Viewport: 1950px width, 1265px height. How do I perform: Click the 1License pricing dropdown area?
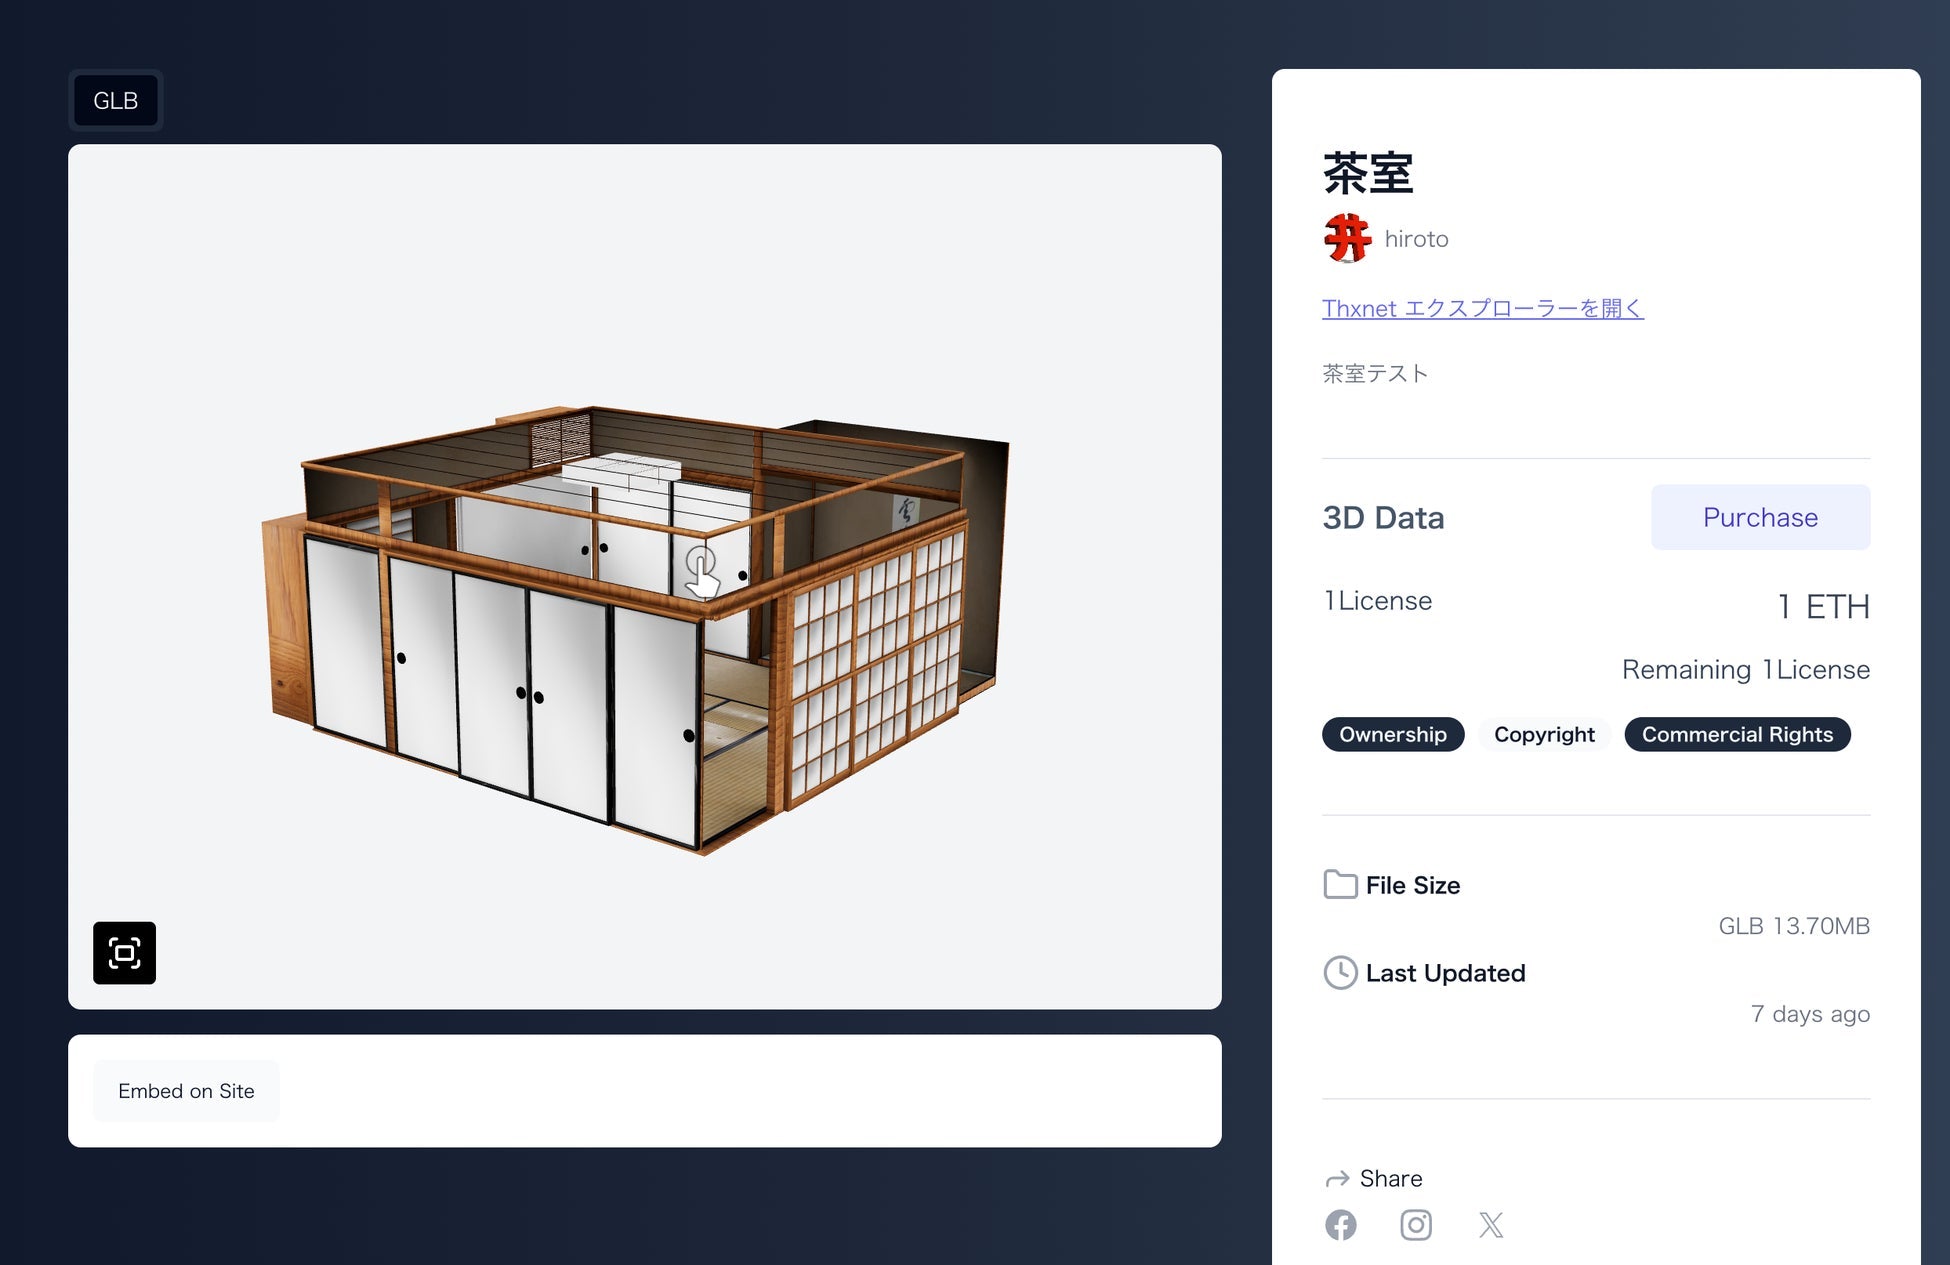tap(1376, 600)
